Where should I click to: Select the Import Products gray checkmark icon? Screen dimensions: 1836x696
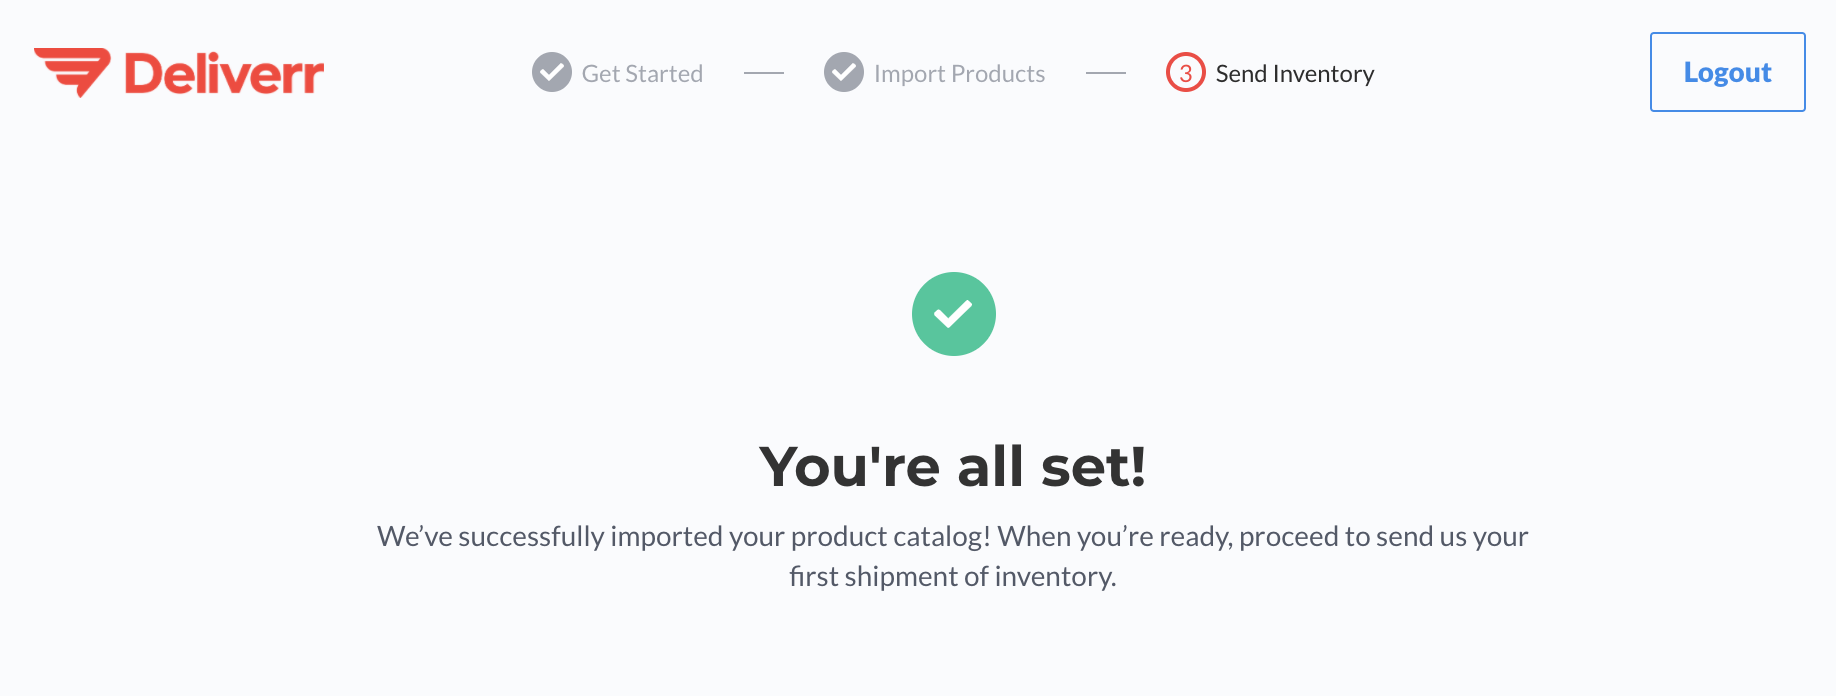(844, 72)
